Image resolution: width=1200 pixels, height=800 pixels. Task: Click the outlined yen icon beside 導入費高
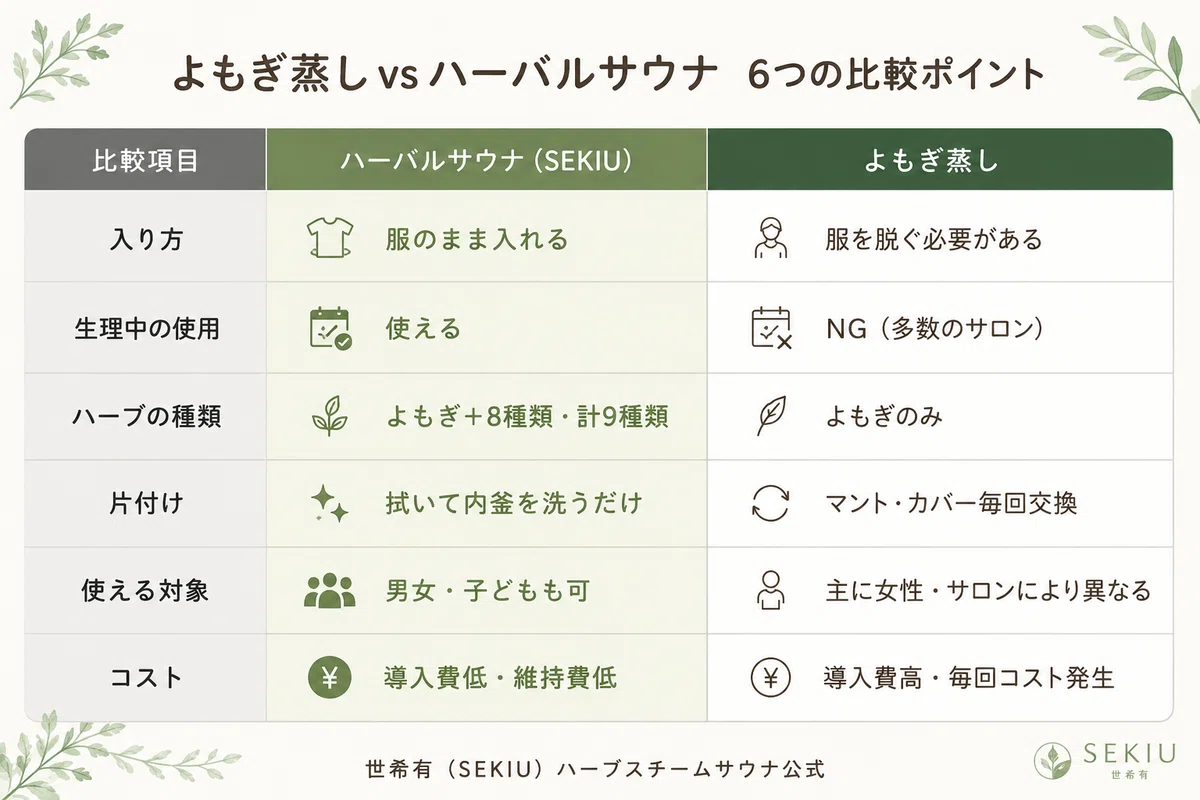[771, 678]
